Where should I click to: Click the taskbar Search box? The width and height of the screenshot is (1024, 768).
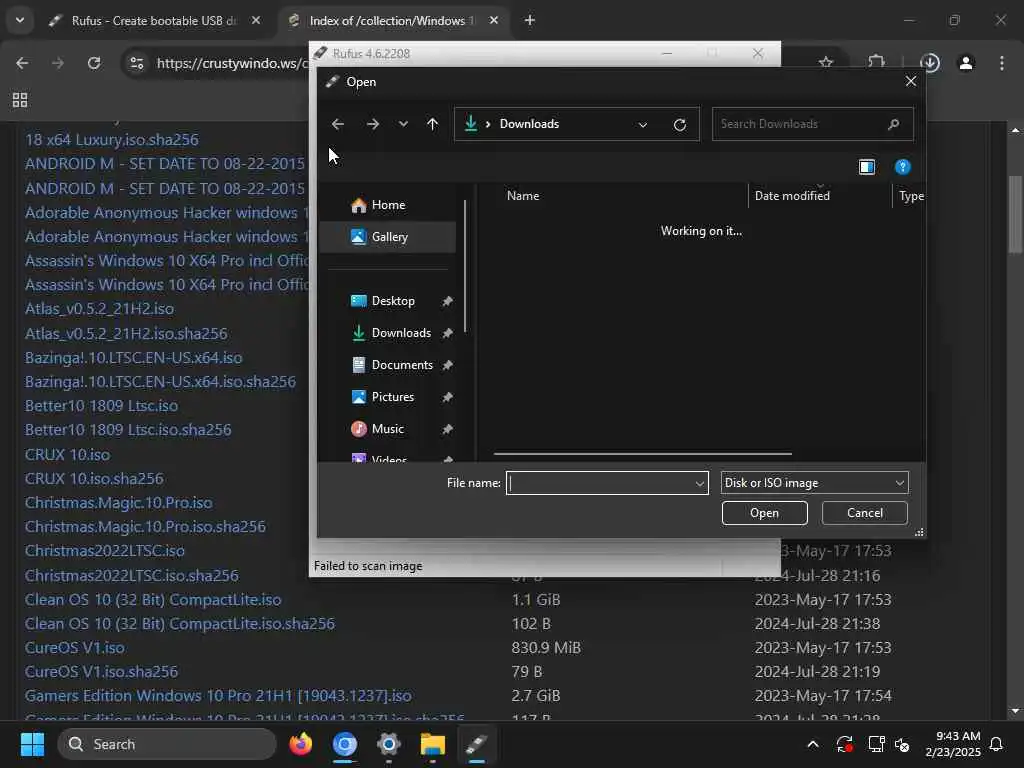(167, 744)
